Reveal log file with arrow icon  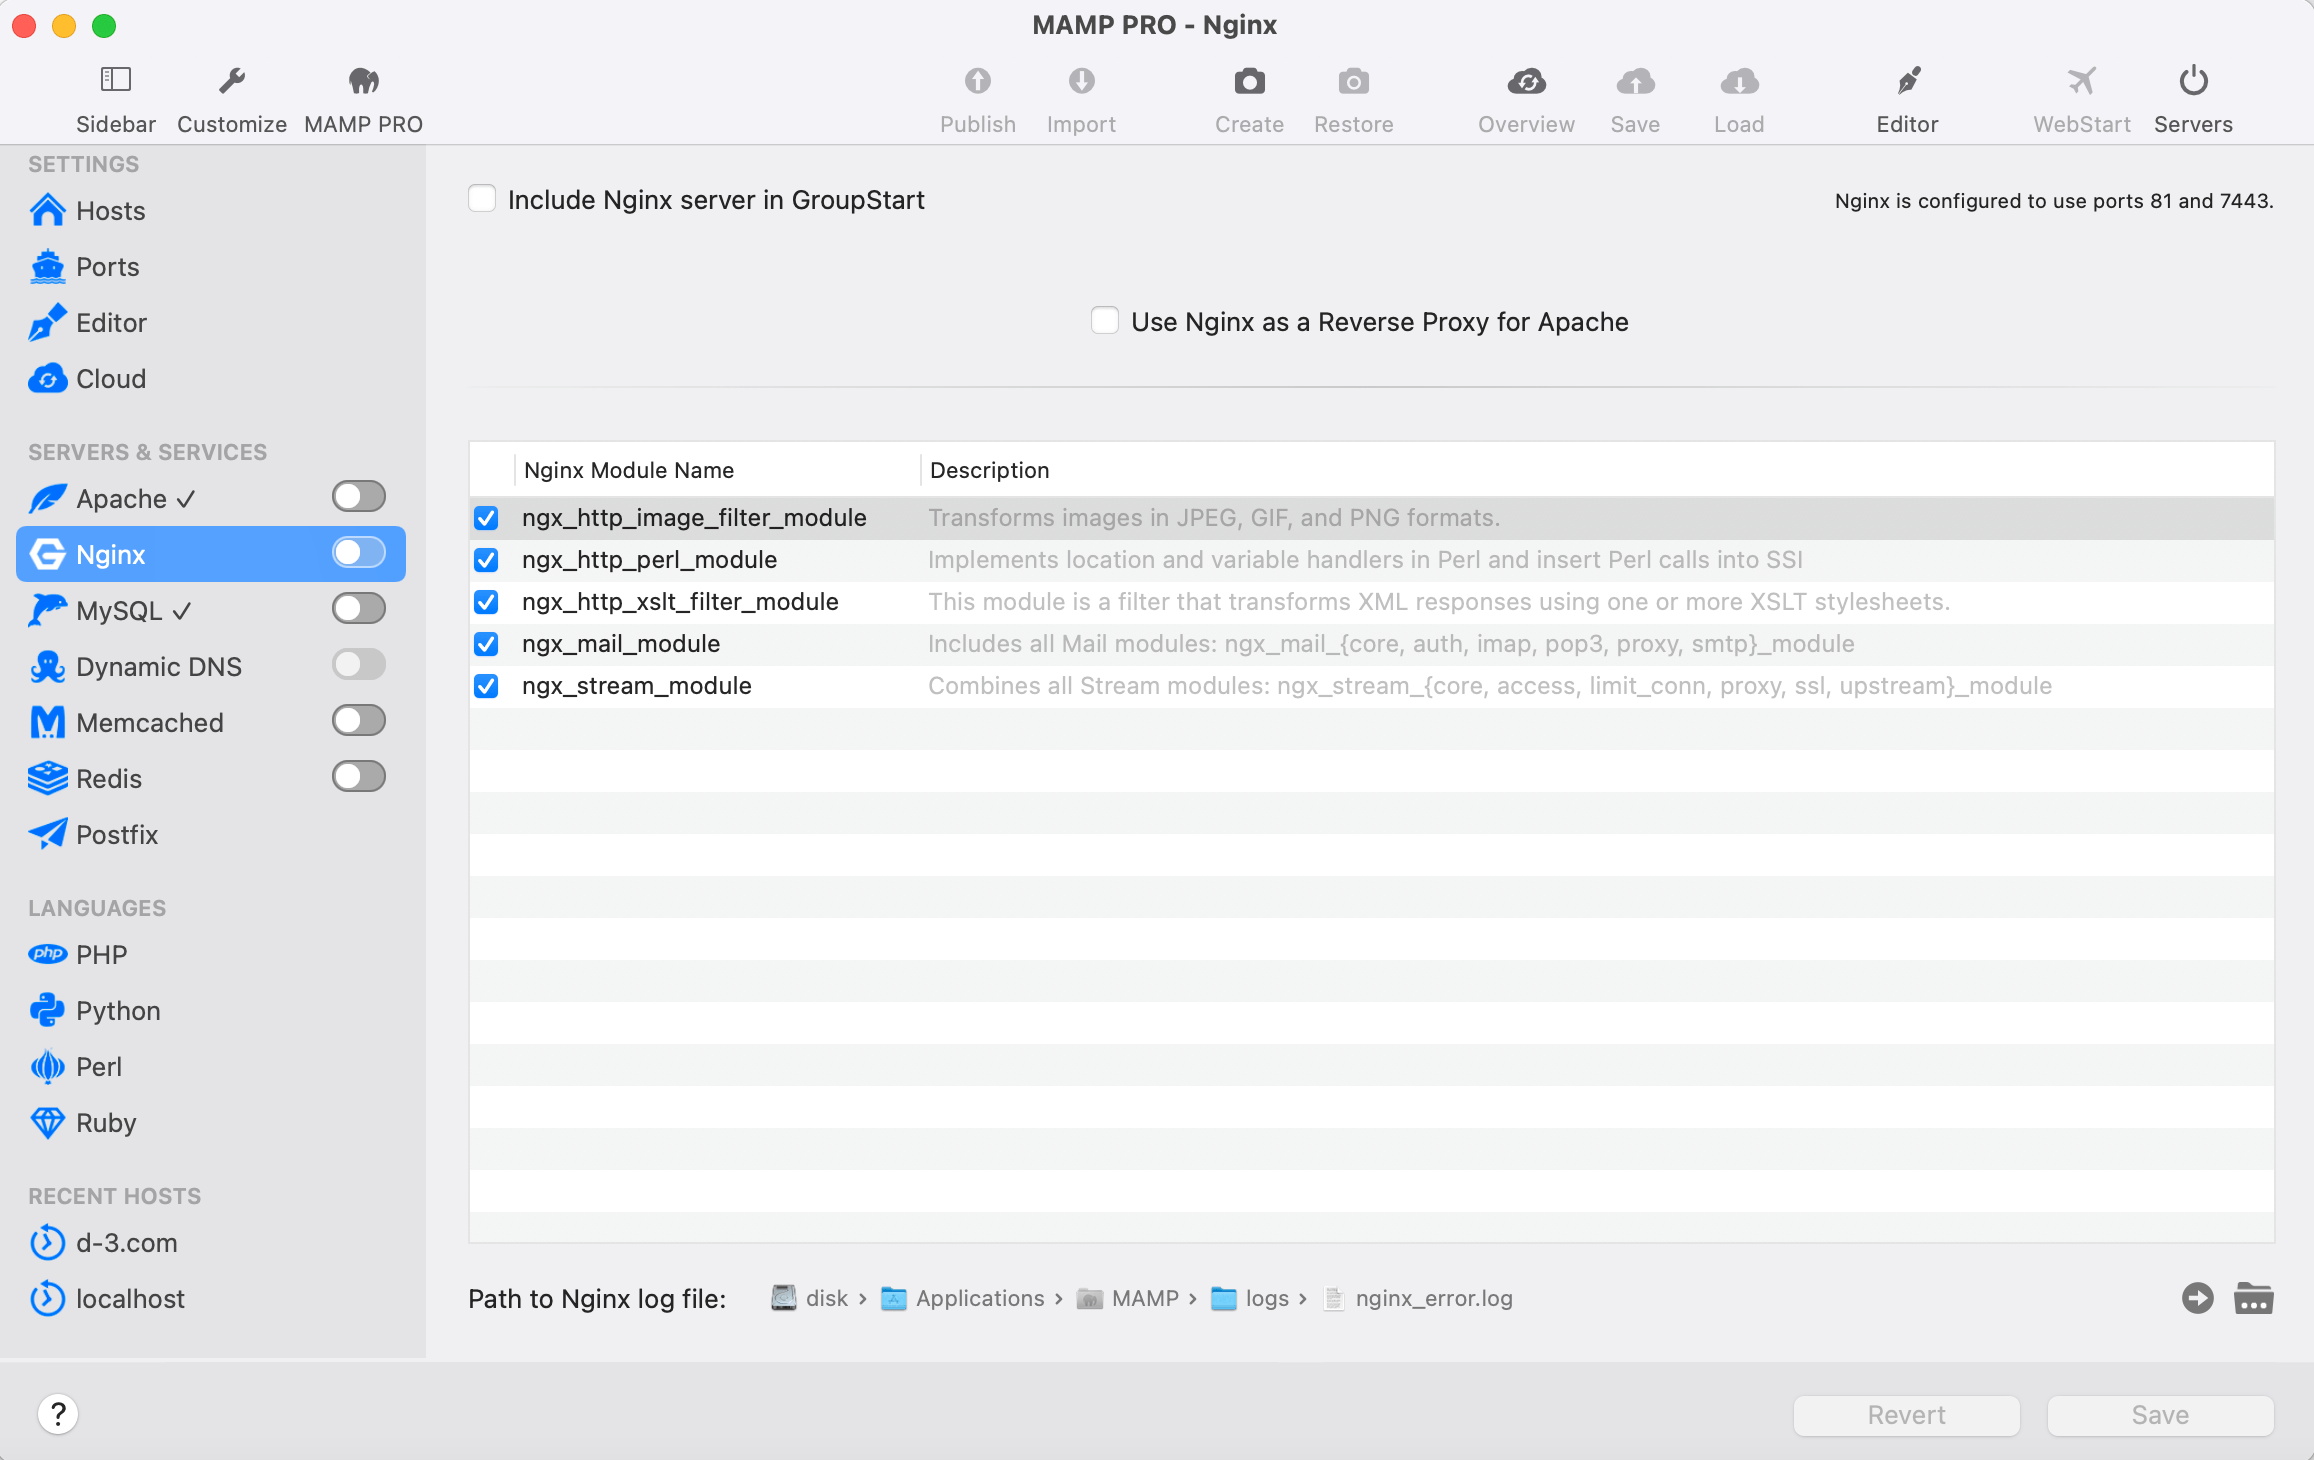click(2198, 1298)
